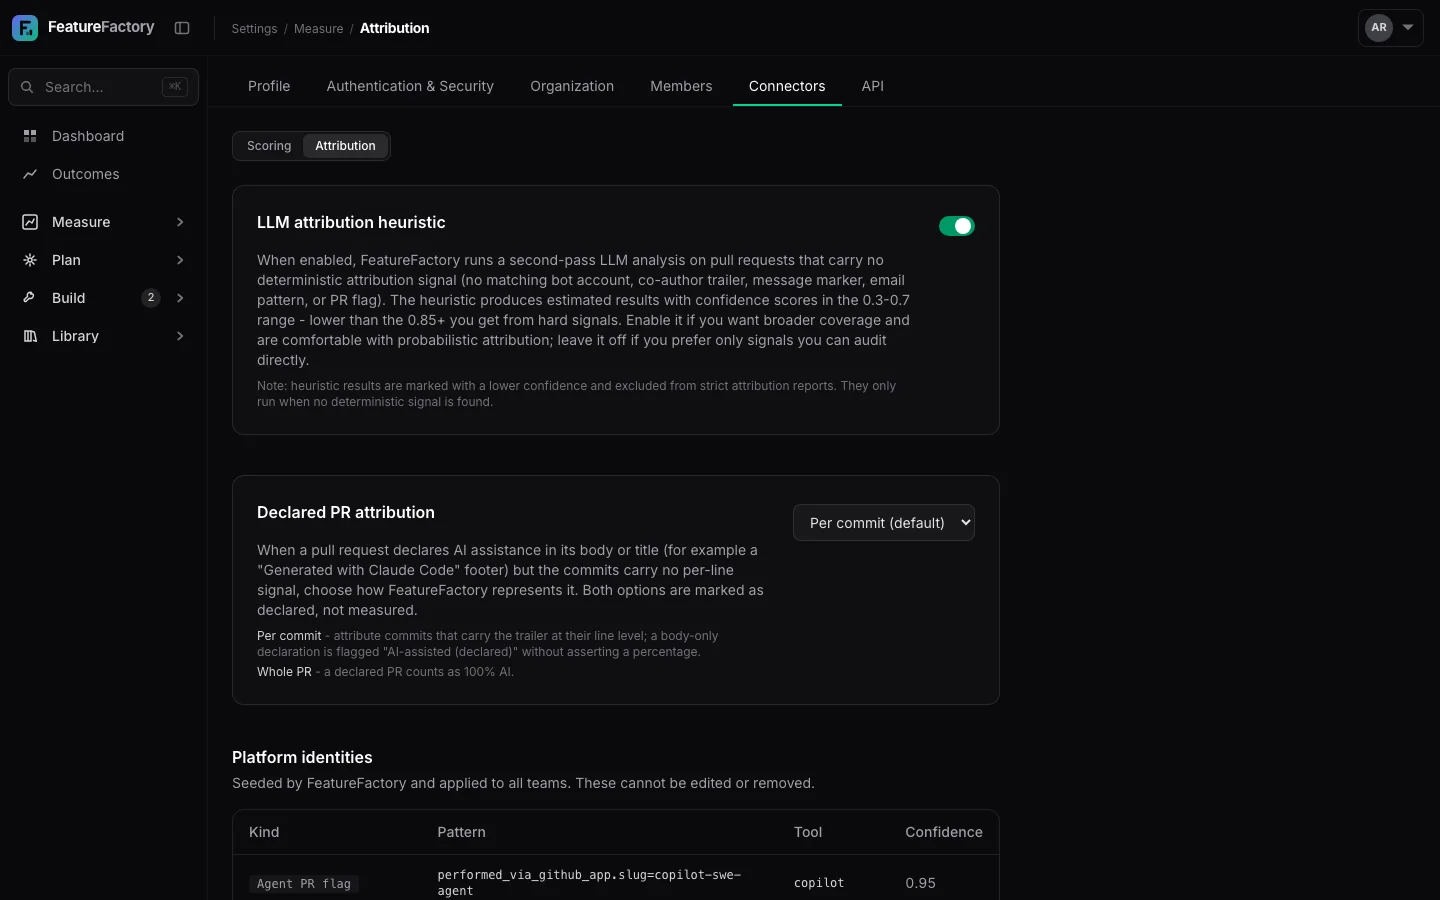Click the Tool column header
This screenshot has height=900, width=1440.
click(x=808, y=832)
